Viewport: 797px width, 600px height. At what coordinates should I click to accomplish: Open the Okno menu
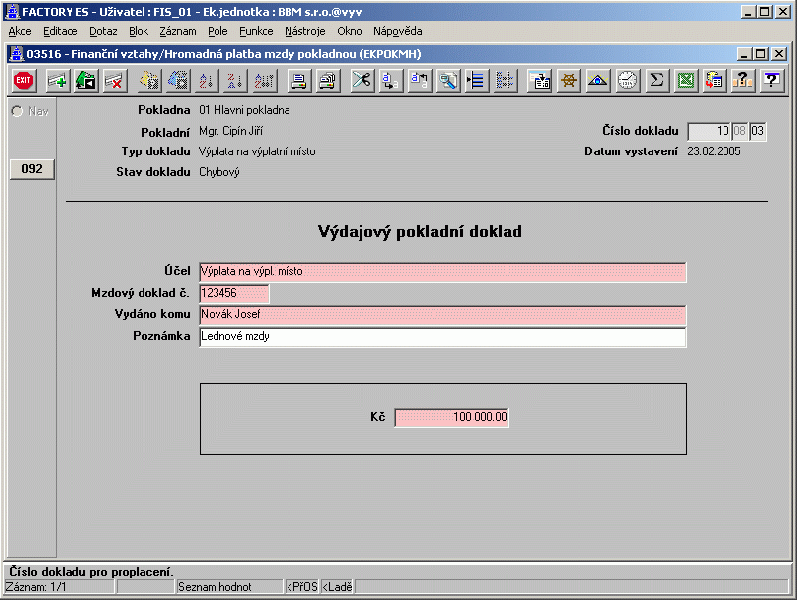pos(350,31)
